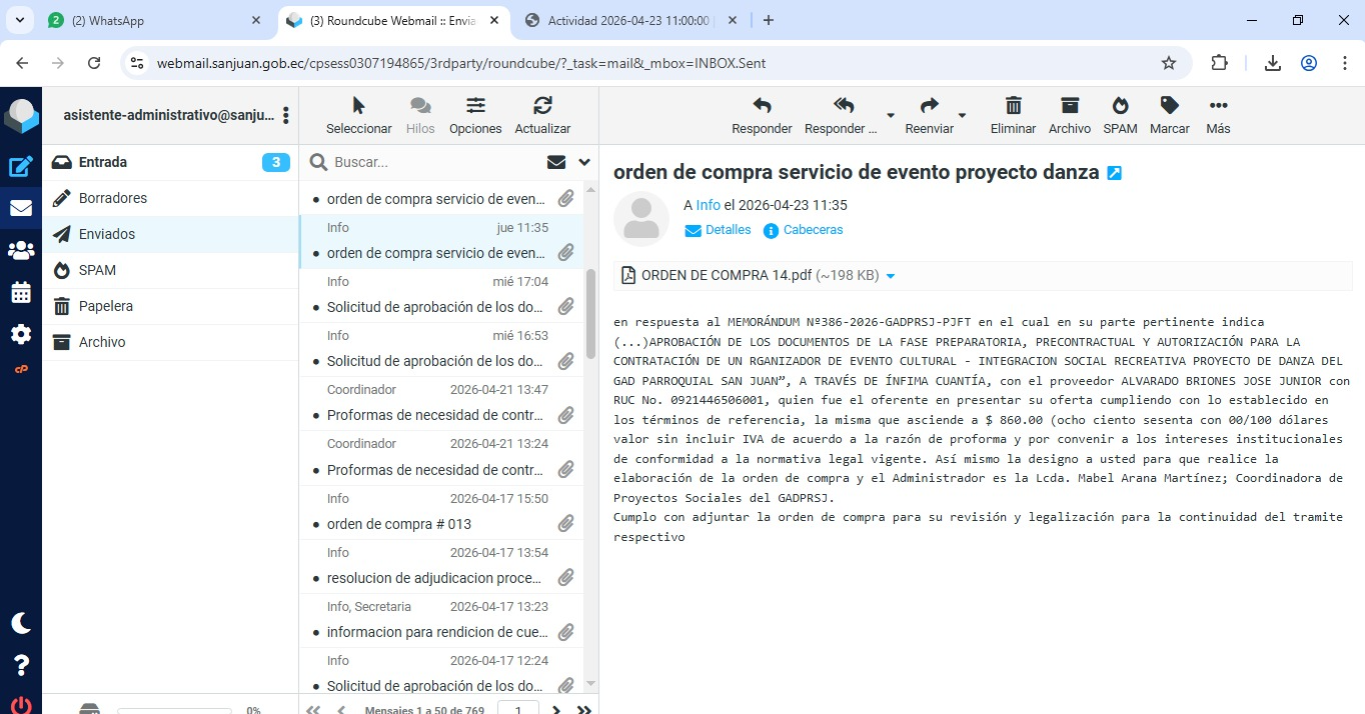The image size is (1365, 714).
Task: Archive the message using Archivo icon
Action: (x=1069, y=106)
